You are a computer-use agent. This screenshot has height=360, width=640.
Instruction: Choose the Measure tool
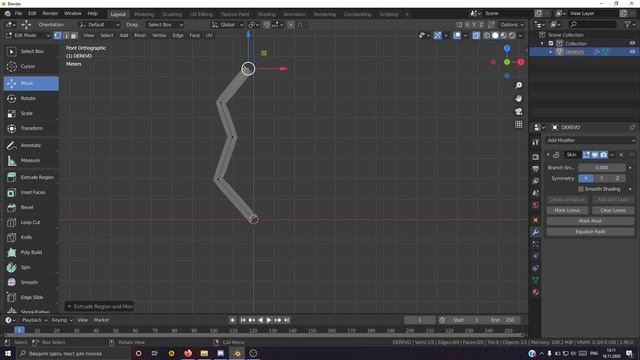coord(31,160)
